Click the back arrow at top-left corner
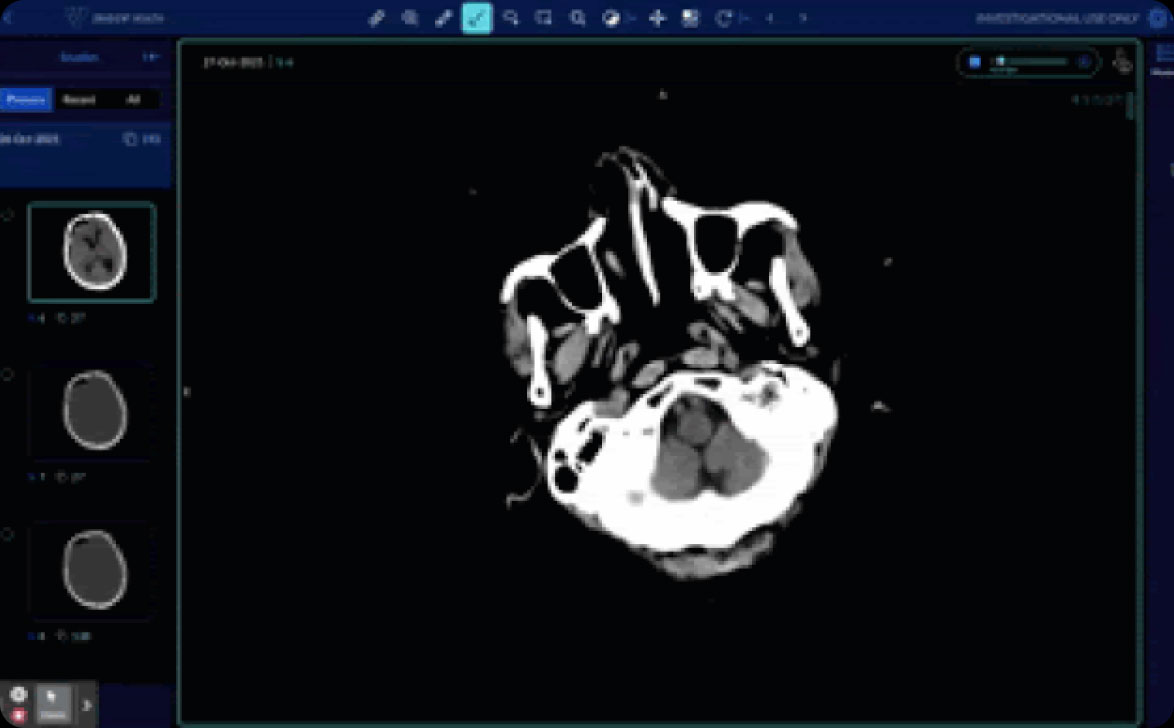 pyautogui.click(x=8, y=18)
